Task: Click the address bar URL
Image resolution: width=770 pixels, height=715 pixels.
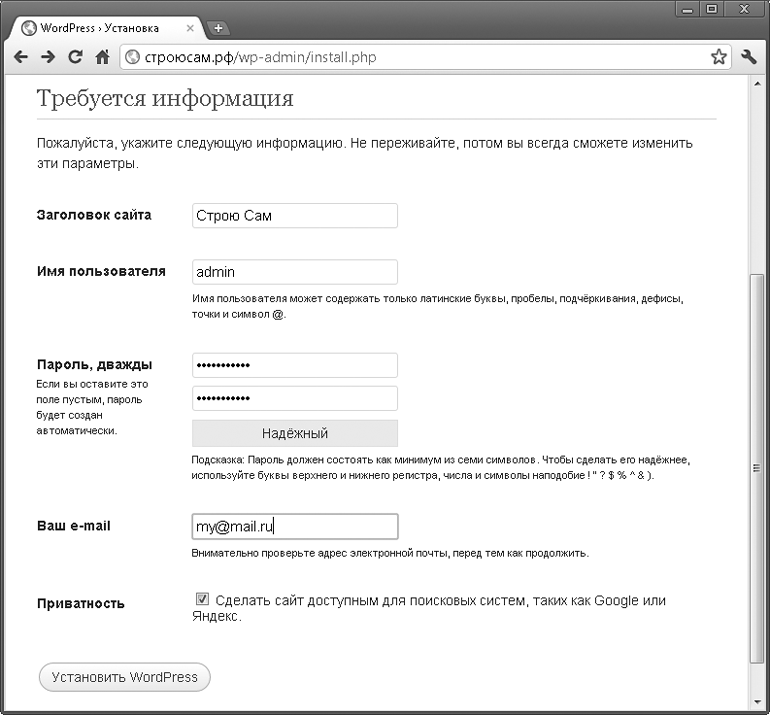Action: pos(260,57)
